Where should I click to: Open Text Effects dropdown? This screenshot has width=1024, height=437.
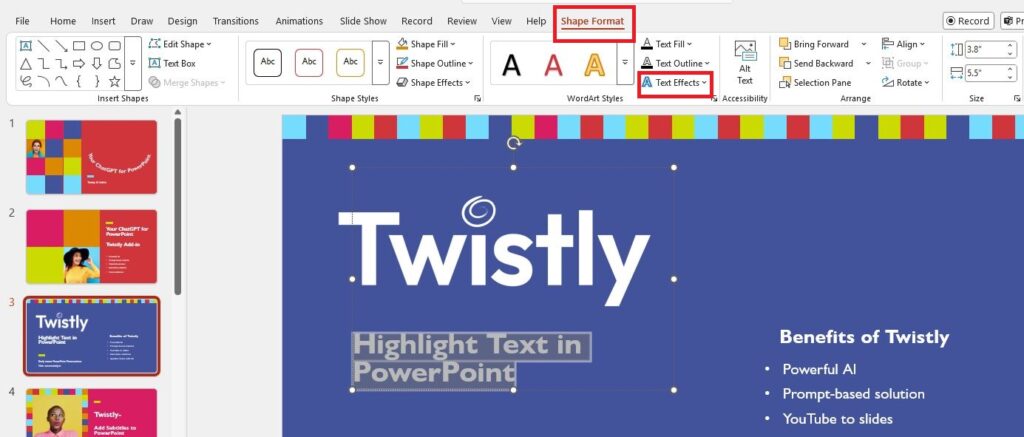coord(675,82)
